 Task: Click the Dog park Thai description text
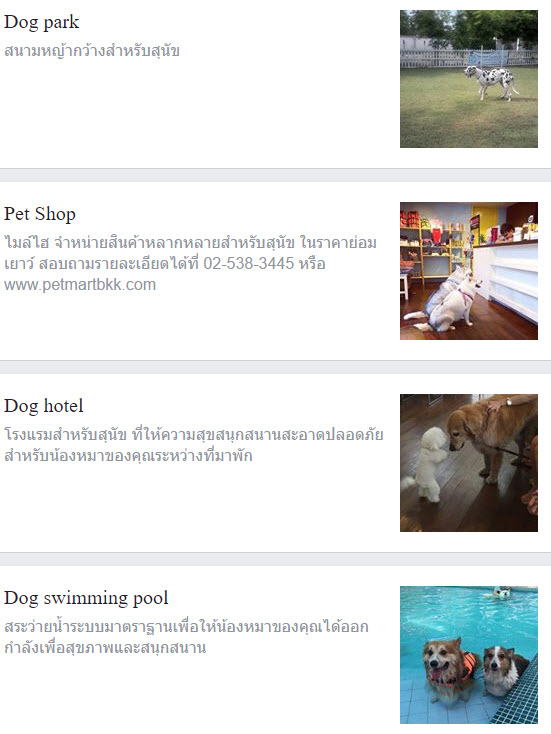(92, 50)
